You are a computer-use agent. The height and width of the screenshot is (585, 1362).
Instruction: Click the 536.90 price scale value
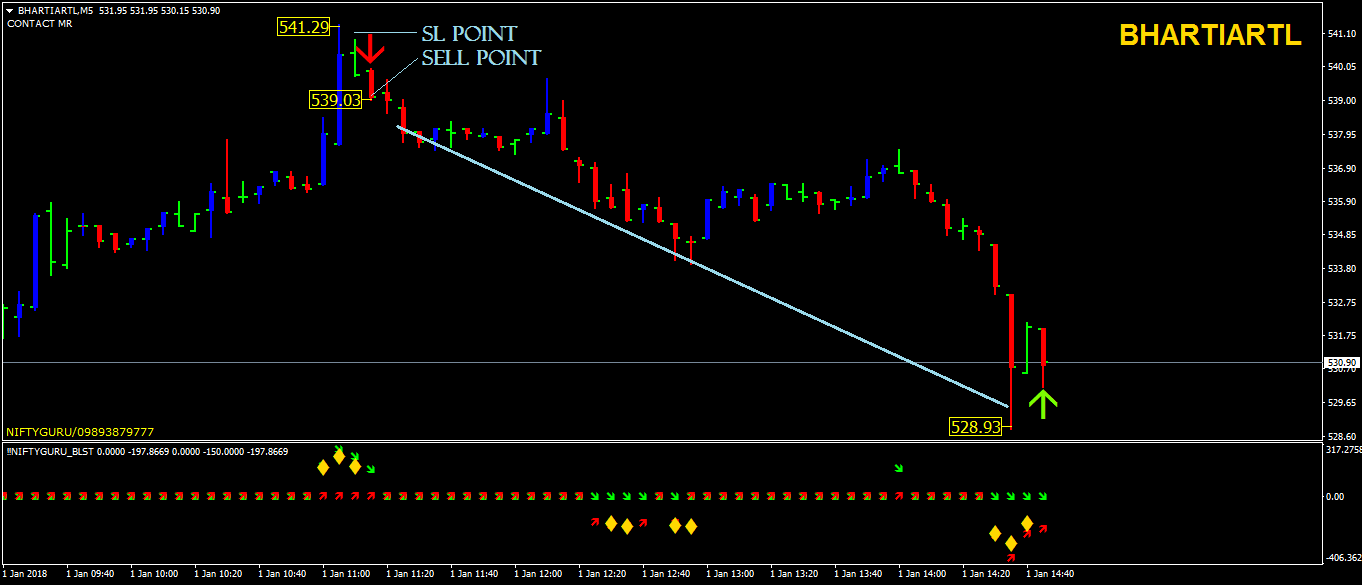(x=1340, y=168)
